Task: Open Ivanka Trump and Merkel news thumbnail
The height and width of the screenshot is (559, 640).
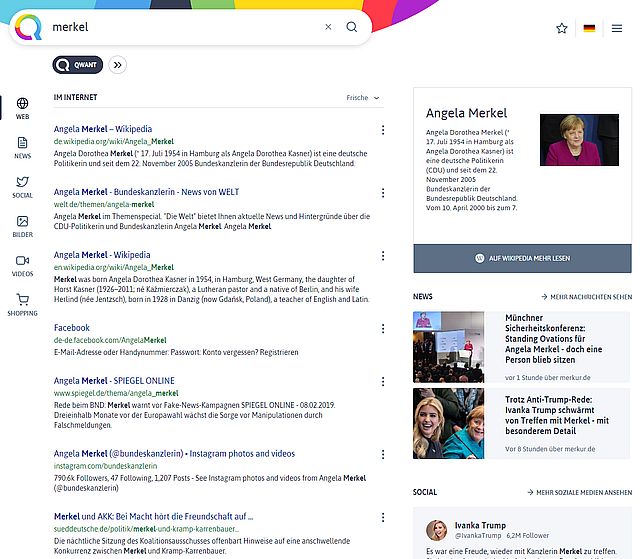Action: [x=449, y=424]
